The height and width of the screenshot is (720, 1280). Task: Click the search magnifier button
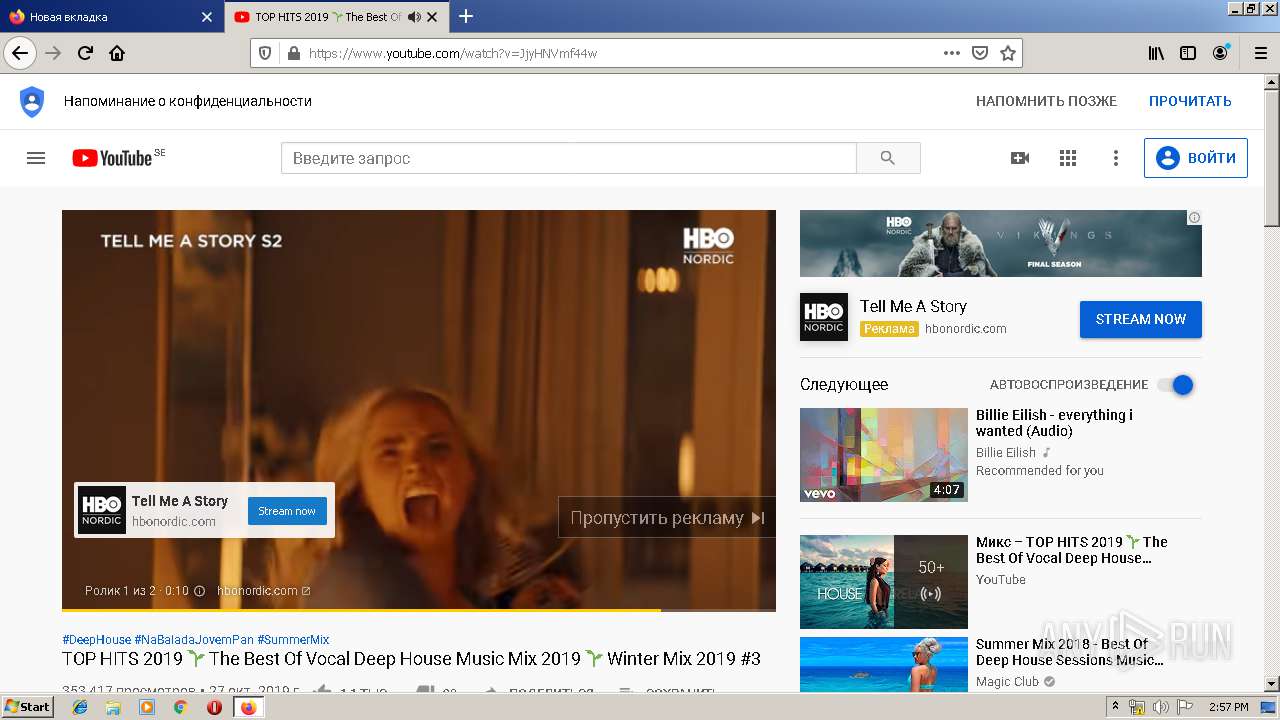(x=888, y=158)
